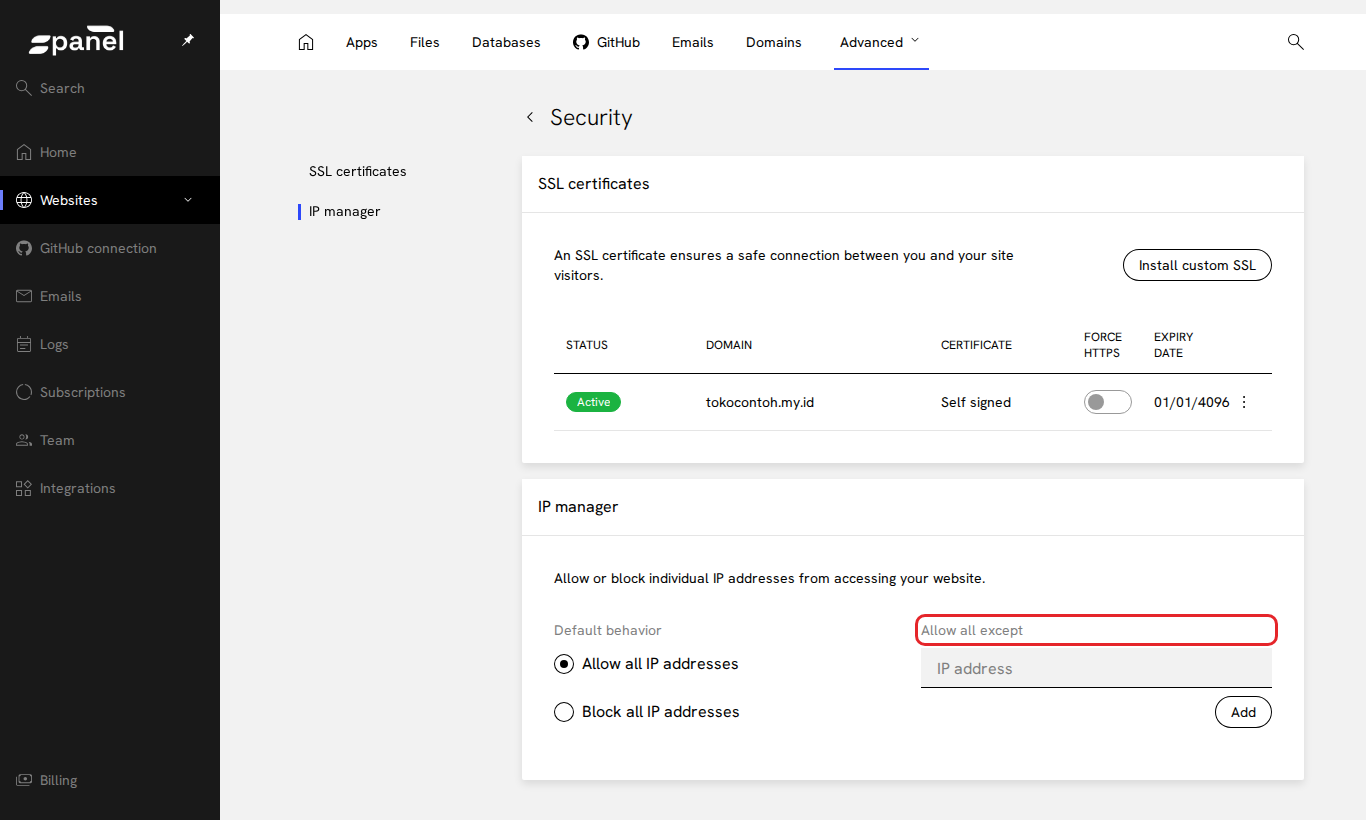Viewport: 1366px width, 820px height.
Task: Click the magnifier icon in top bar
Action: click(x=1295, y=42)
